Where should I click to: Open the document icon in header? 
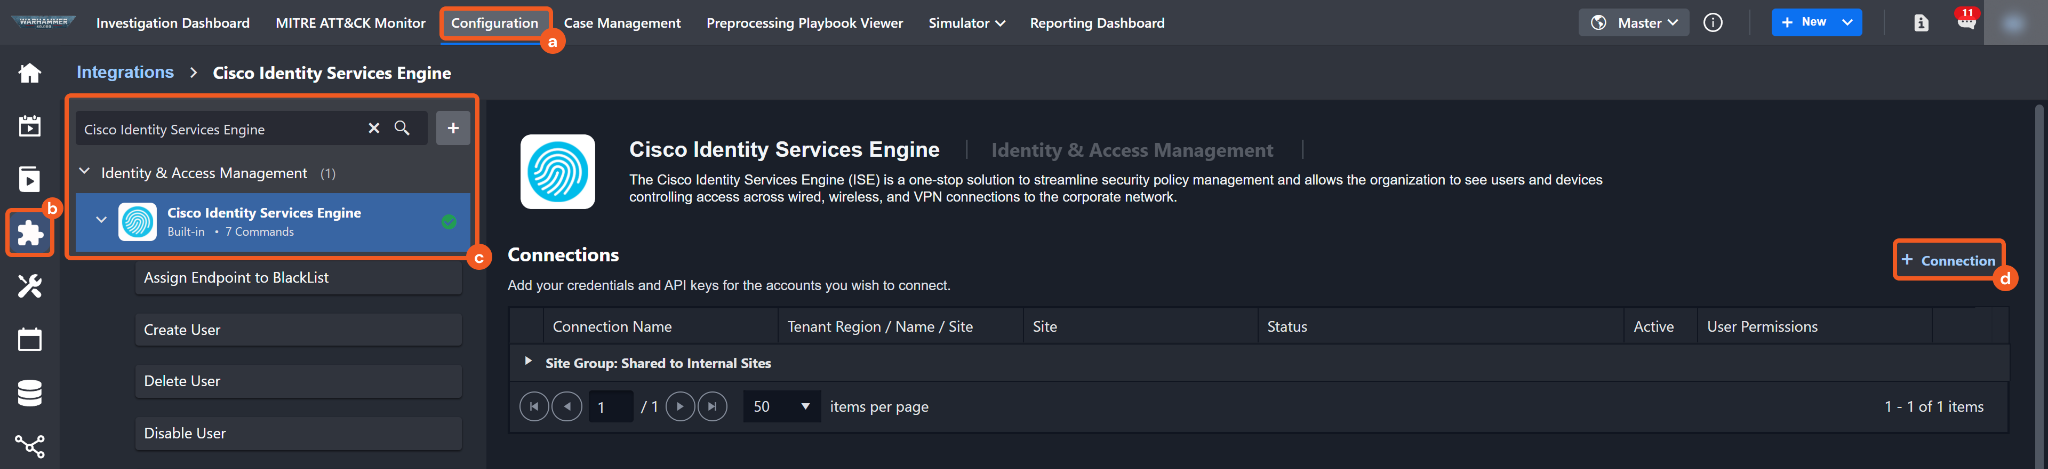1921,23
